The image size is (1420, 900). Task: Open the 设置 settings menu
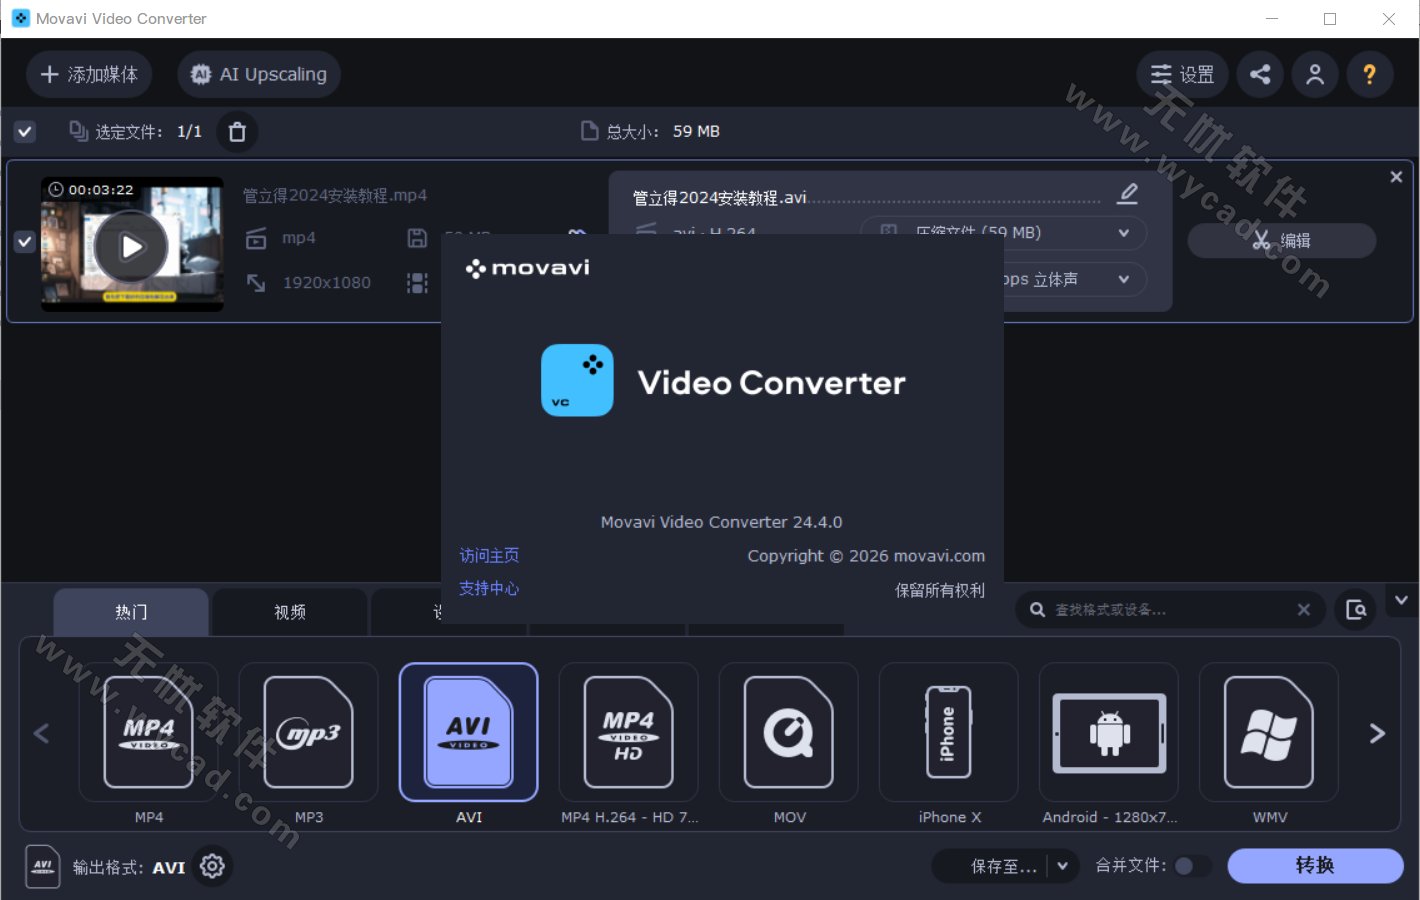point(1182,74)
